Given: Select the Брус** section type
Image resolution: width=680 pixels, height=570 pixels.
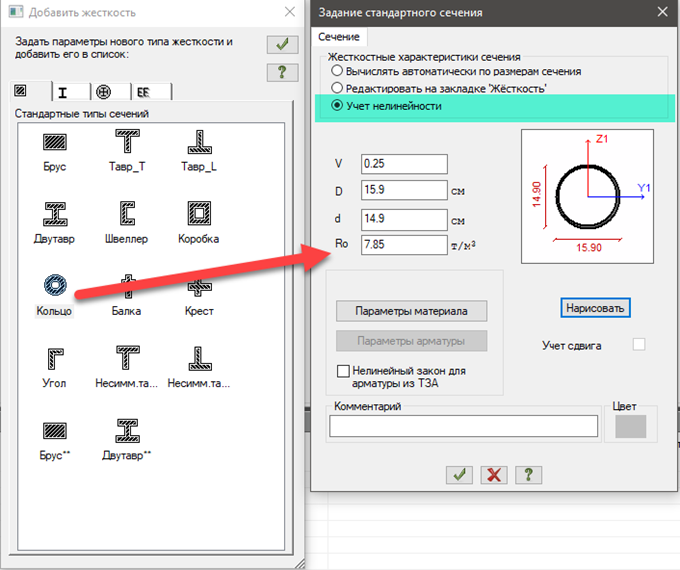Looking at the screenshot, I should 55,430.
